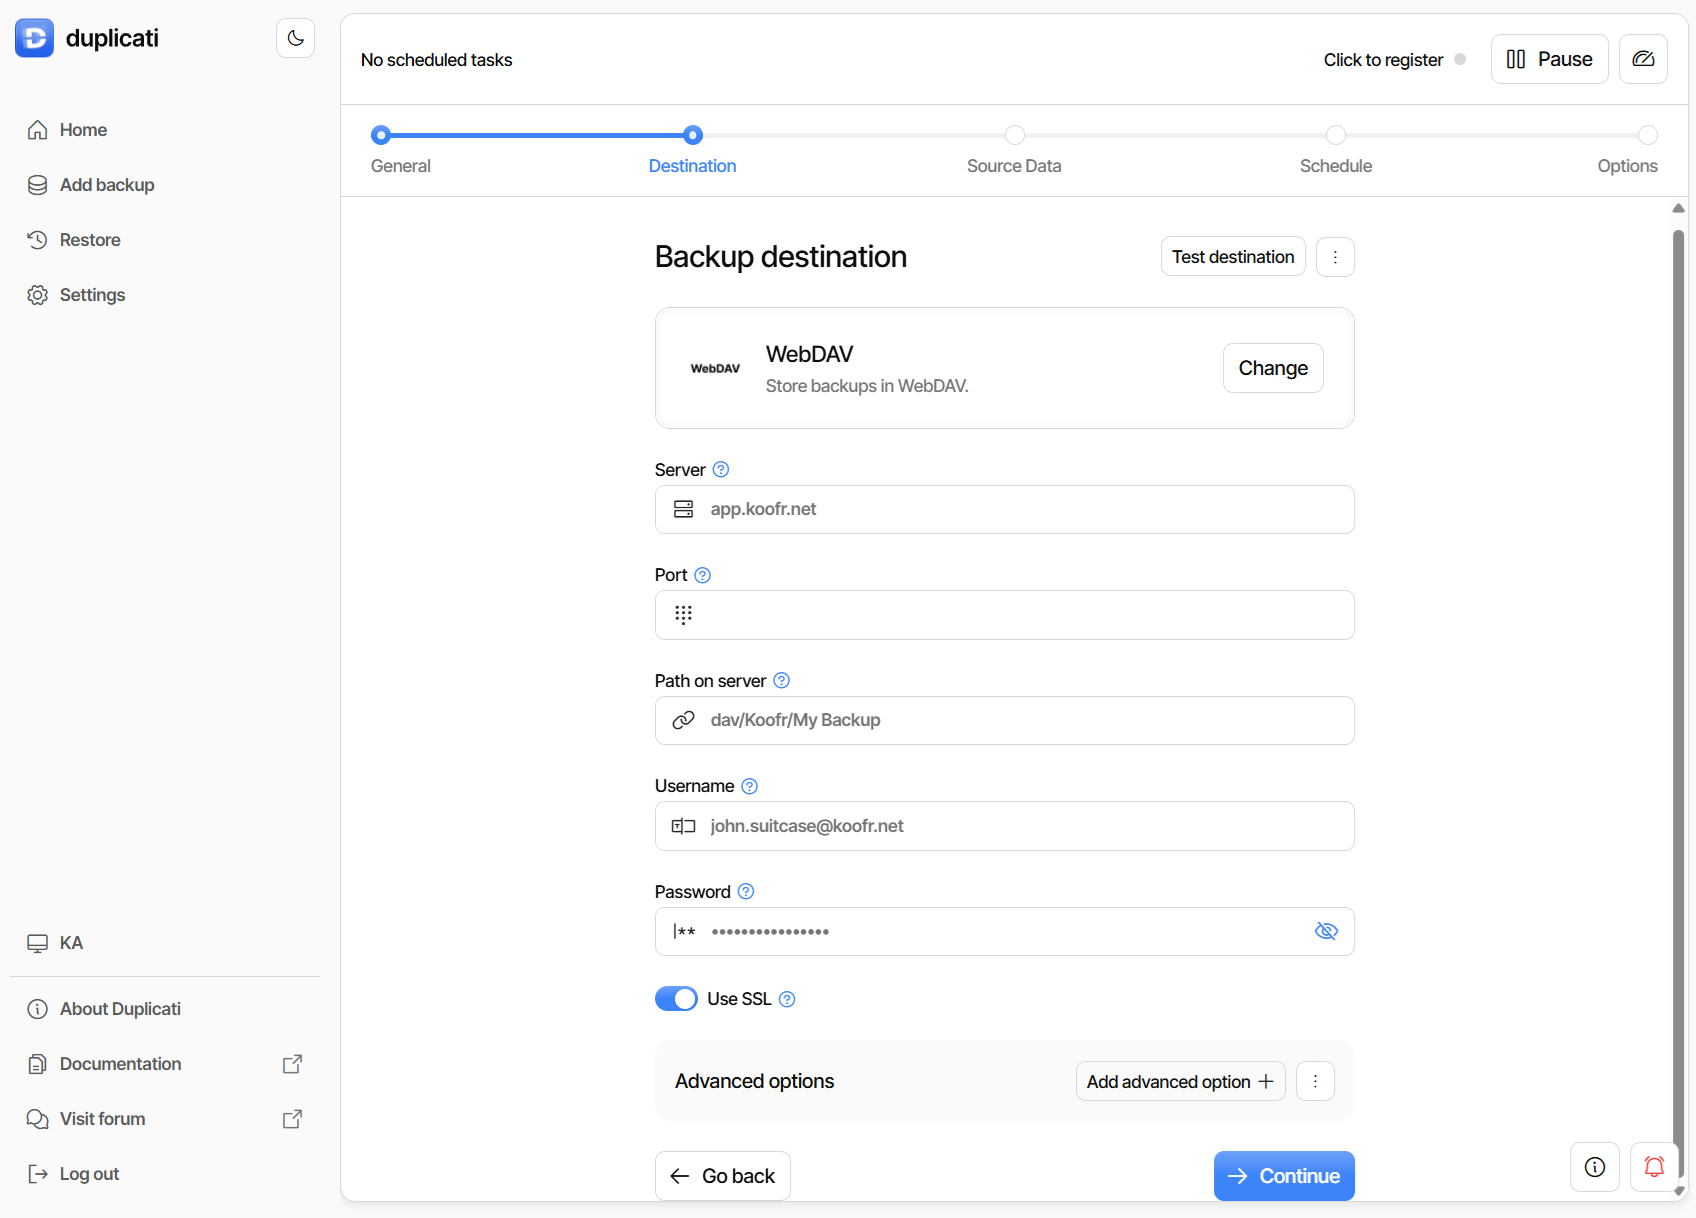Screen dimensions: 1696x1218
Task: Pause Duplicati with the Pause button
Action: coord(1549,58)
